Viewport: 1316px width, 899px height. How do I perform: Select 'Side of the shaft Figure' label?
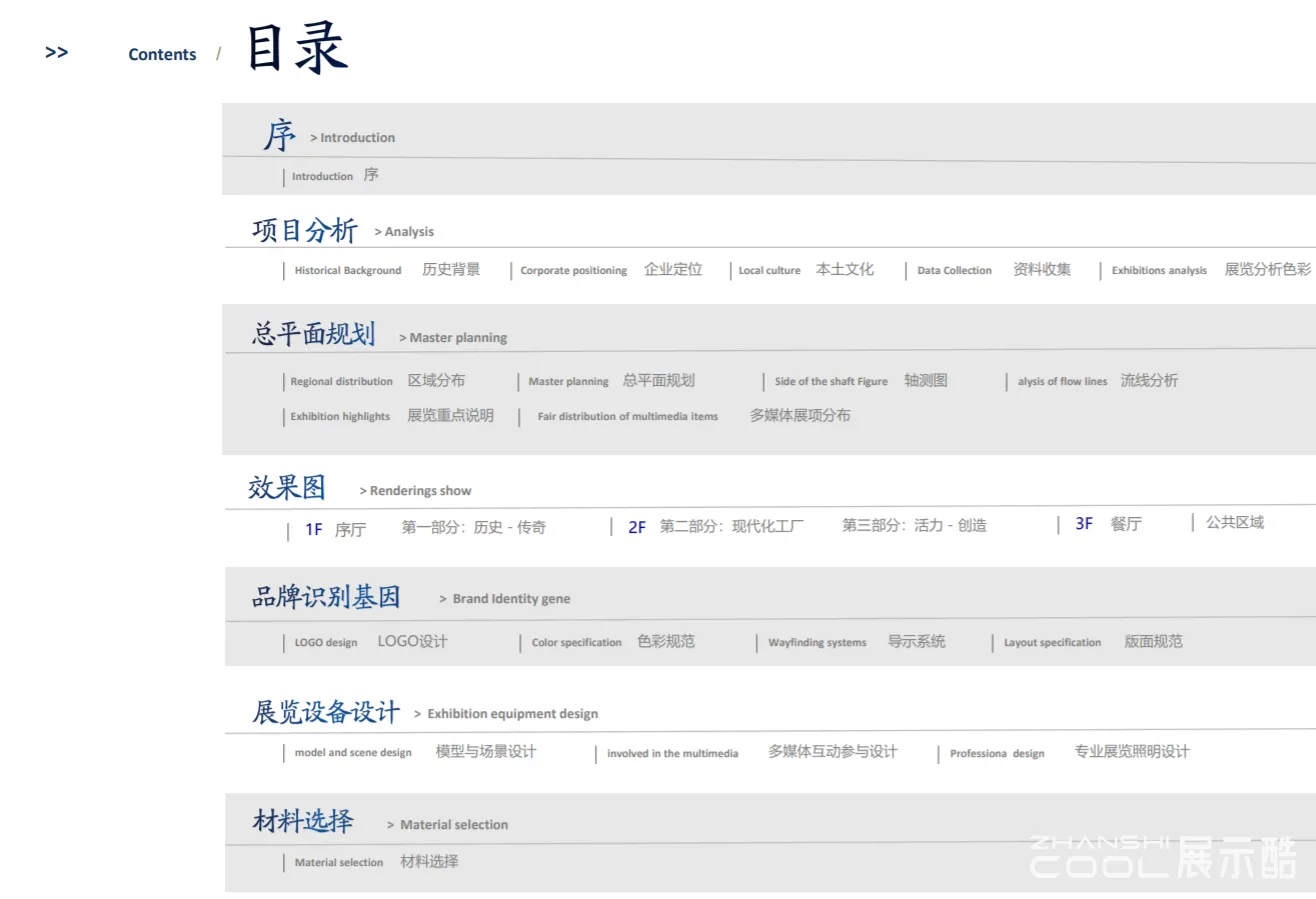[x=831, y=382]
